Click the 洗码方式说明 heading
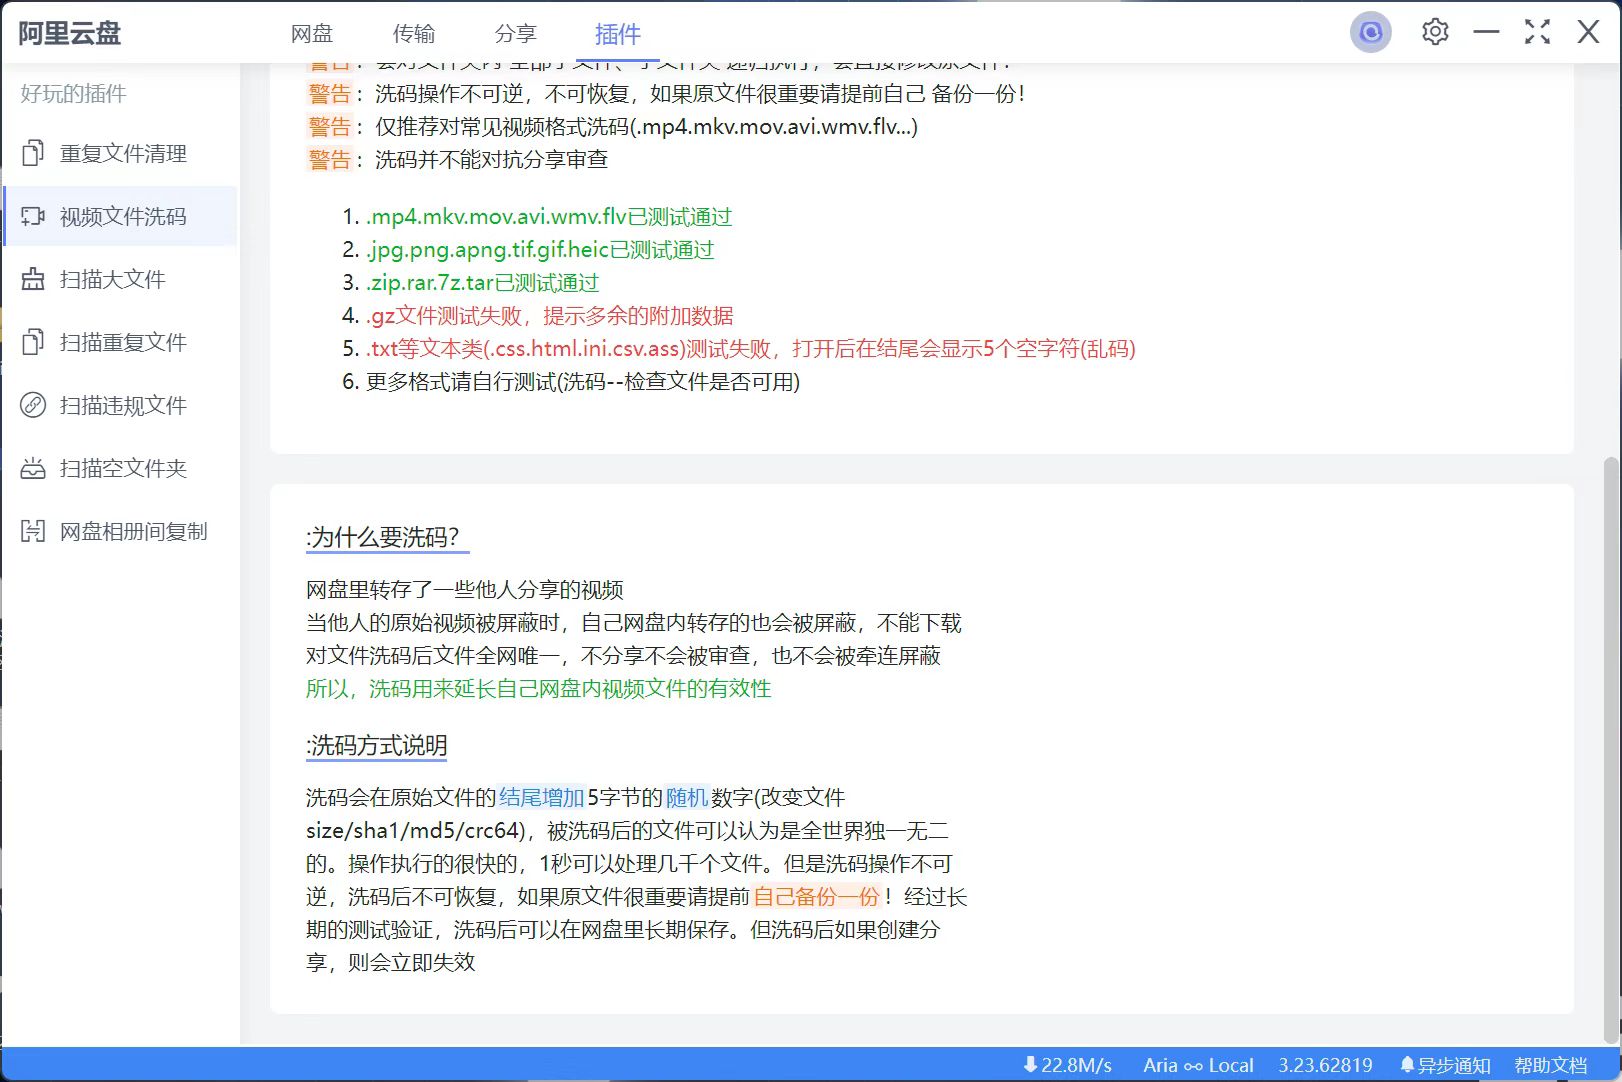 click(377, 745)
